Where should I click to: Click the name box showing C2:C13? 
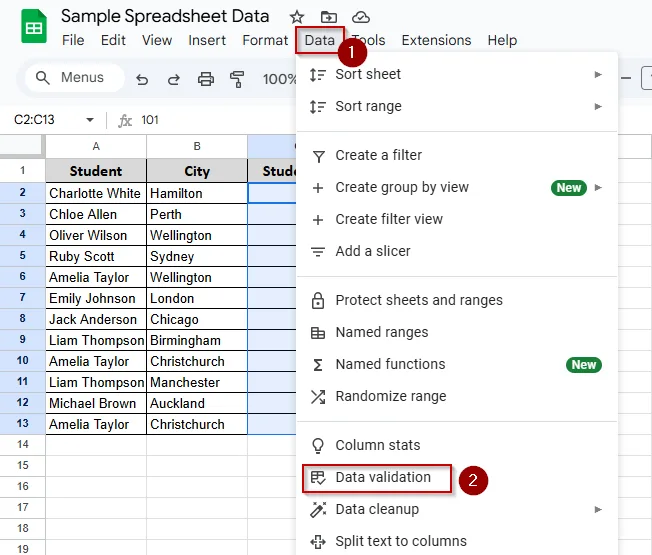tap(34, 120)
